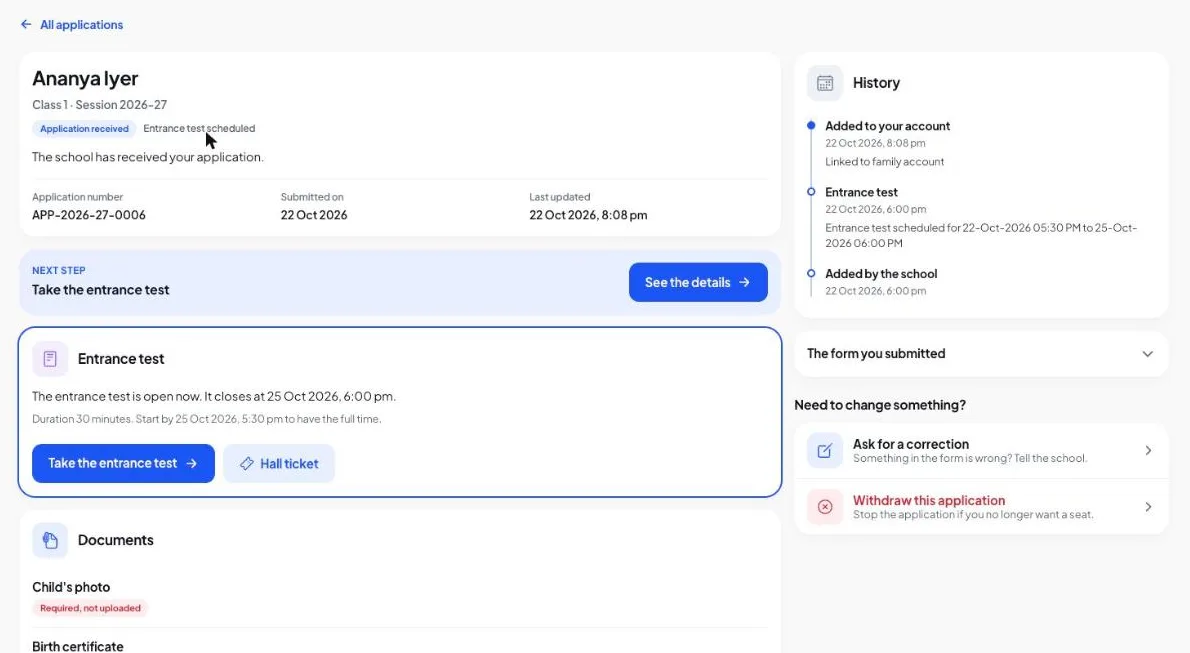Open the Withdraw this application chevron

[1148, 506]
